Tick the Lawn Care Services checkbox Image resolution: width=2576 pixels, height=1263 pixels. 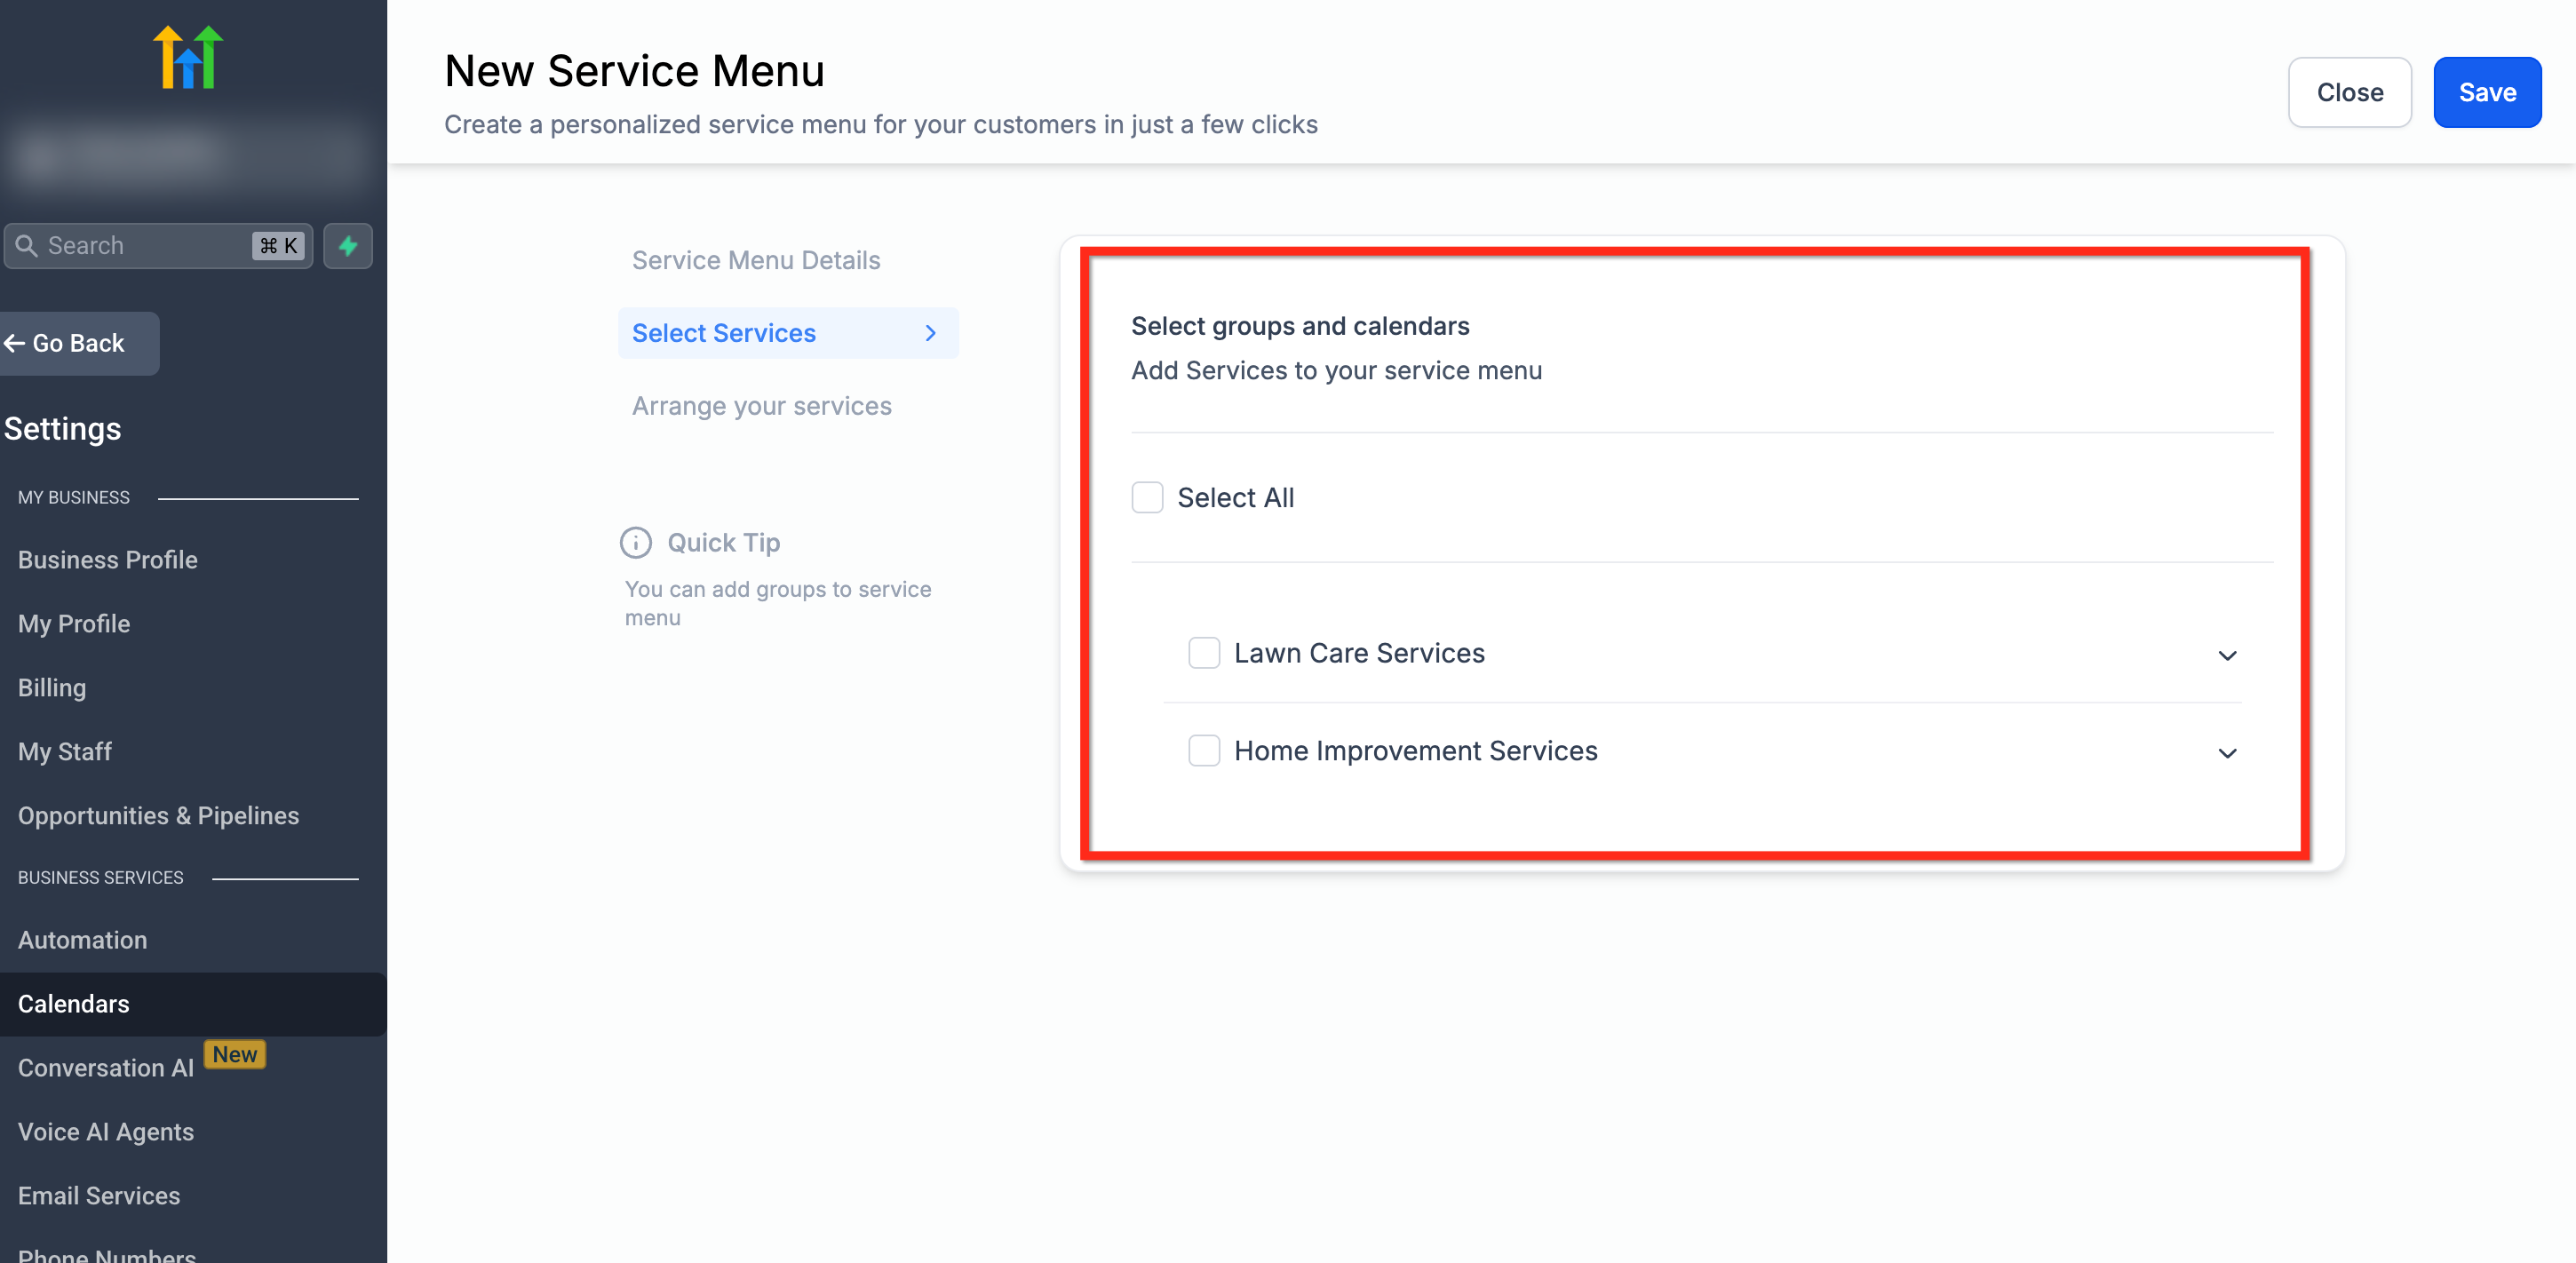[x=1203, y=653]
